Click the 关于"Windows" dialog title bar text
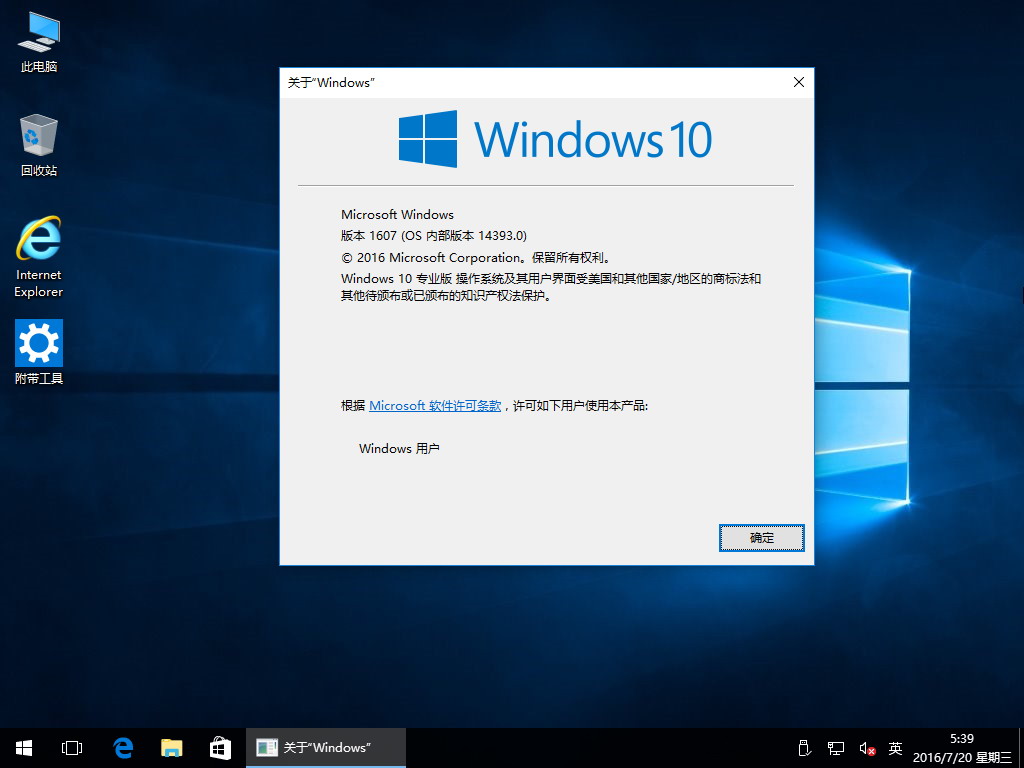The width and height of the screenshot is (1024, 768). 331,82
